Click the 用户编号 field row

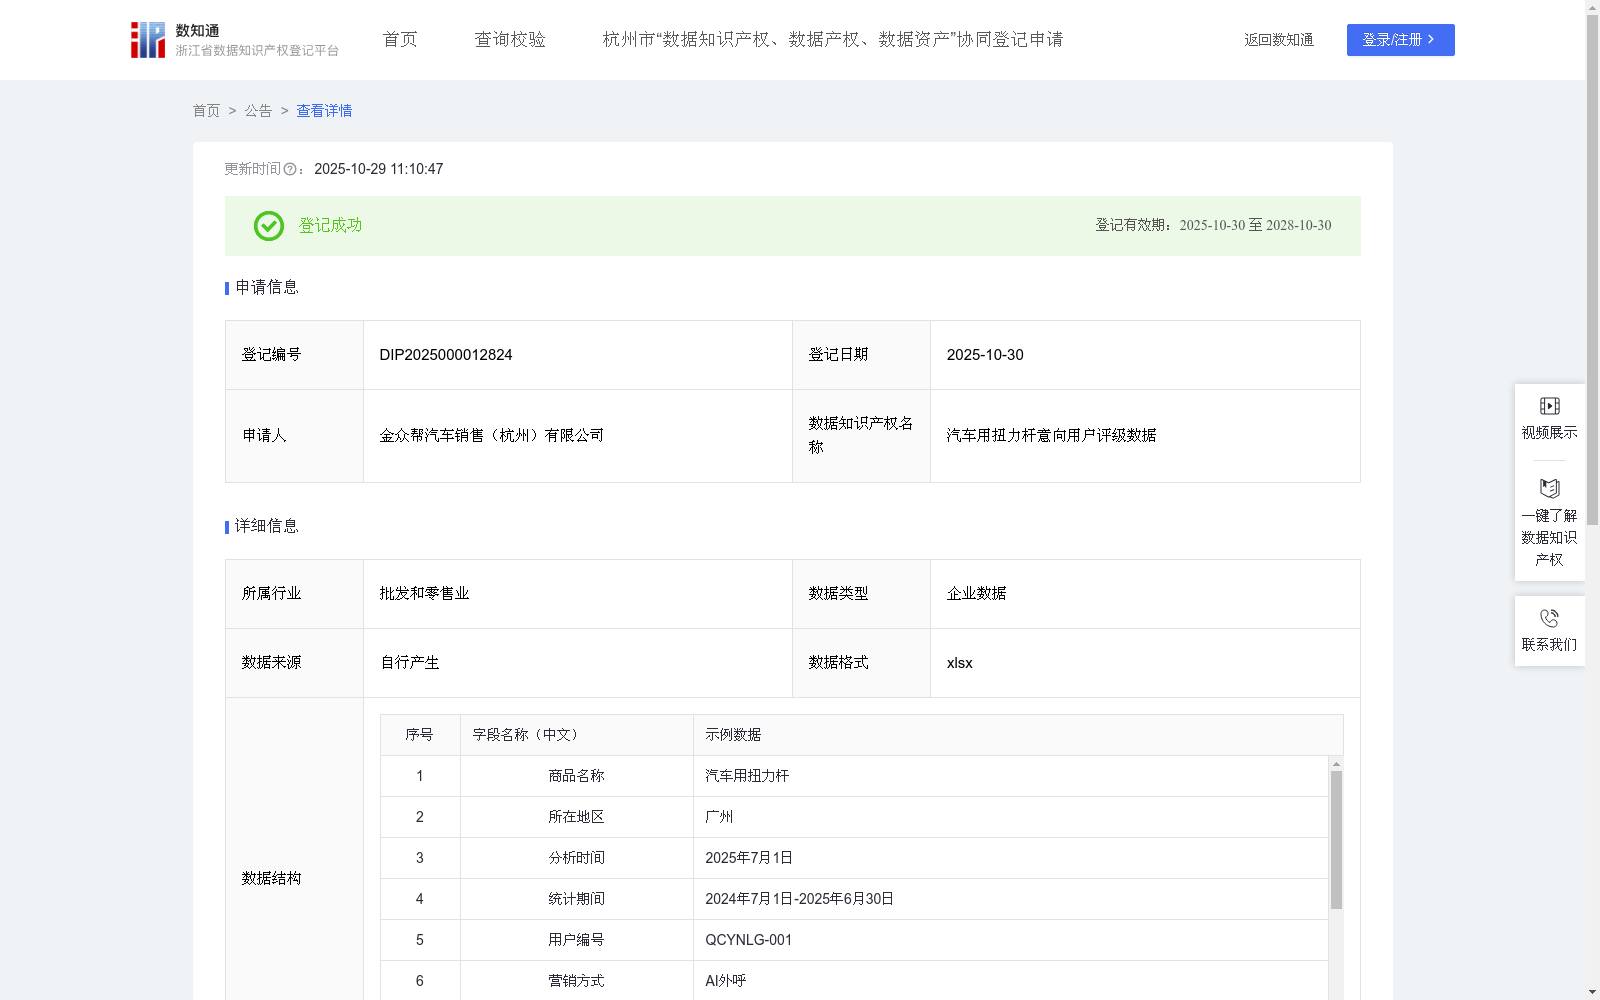(x=854, y=940)
